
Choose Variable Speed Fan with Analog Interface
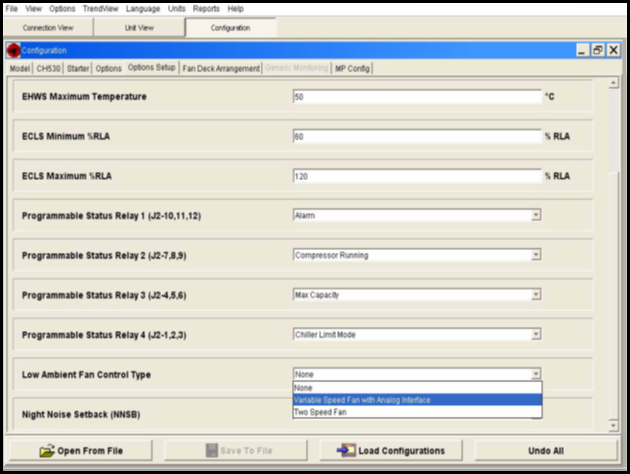click(x=417, y=400)
